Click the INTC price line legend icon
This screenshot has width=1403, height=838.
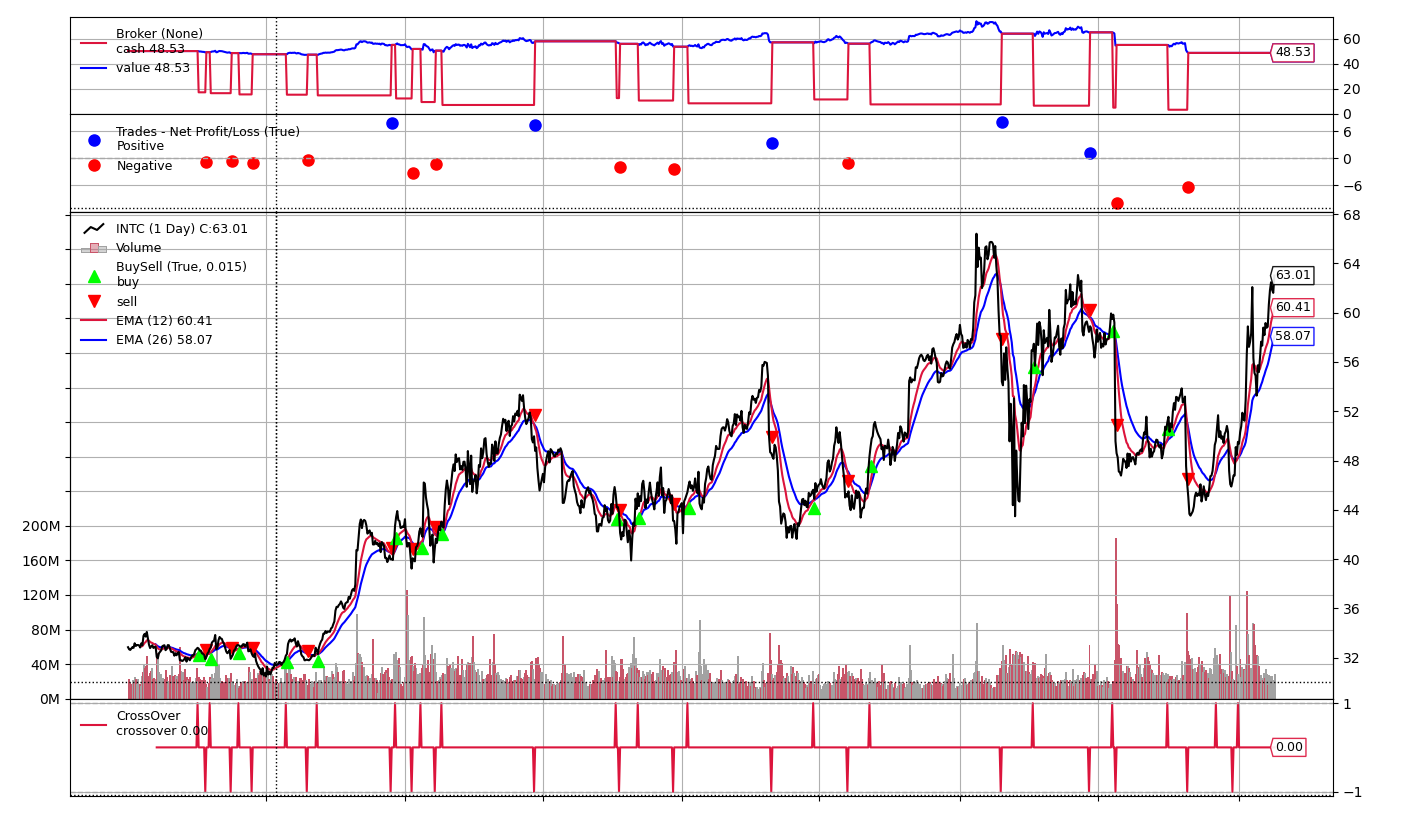coord(94,229)
